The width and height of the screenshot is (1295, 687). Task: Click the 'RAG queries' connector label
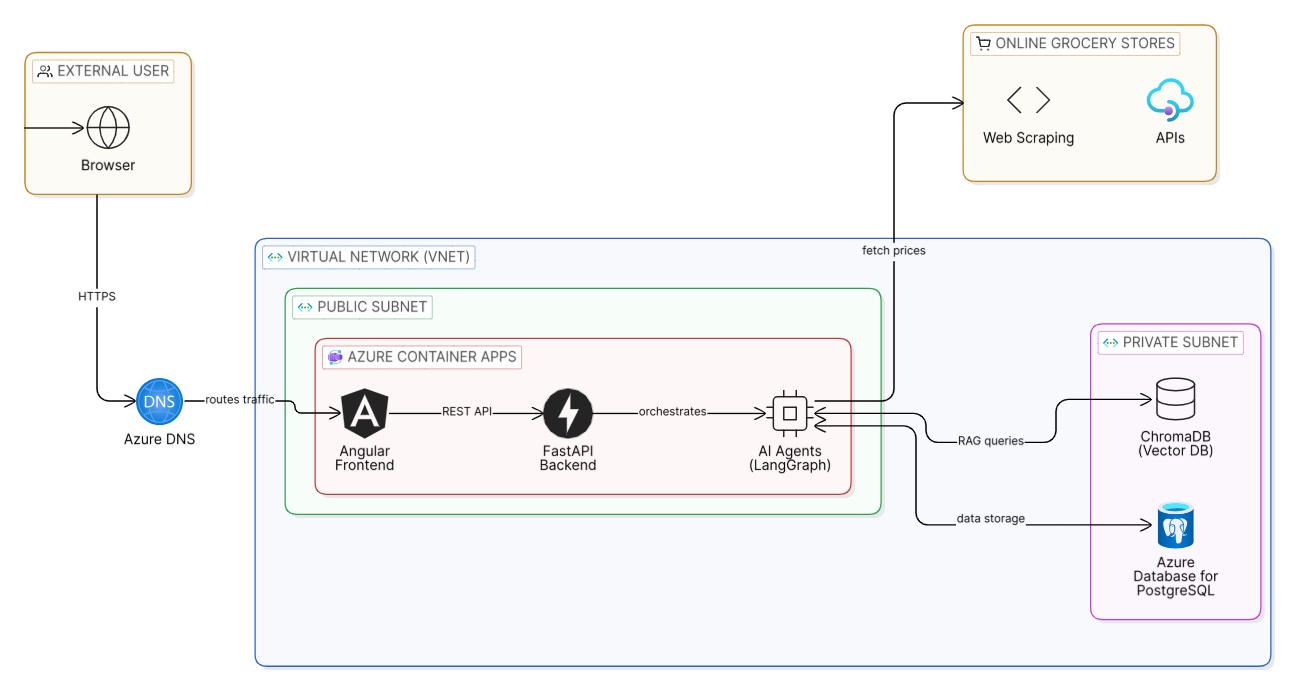(x=990, y=441)
